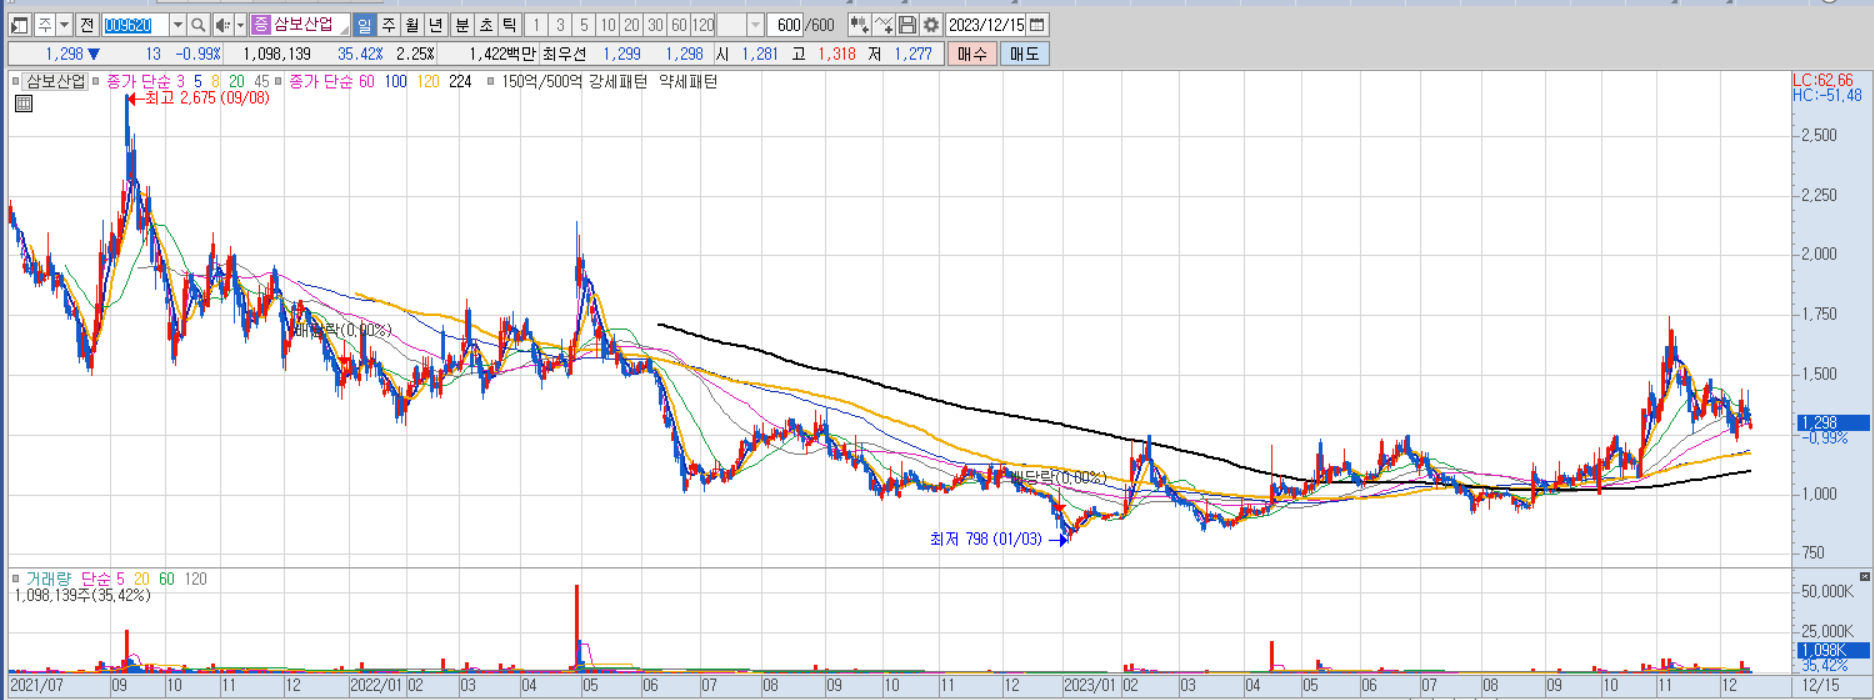
Task: Click the 종가 단순 3 legend label
Action: (x=146, y=81)
